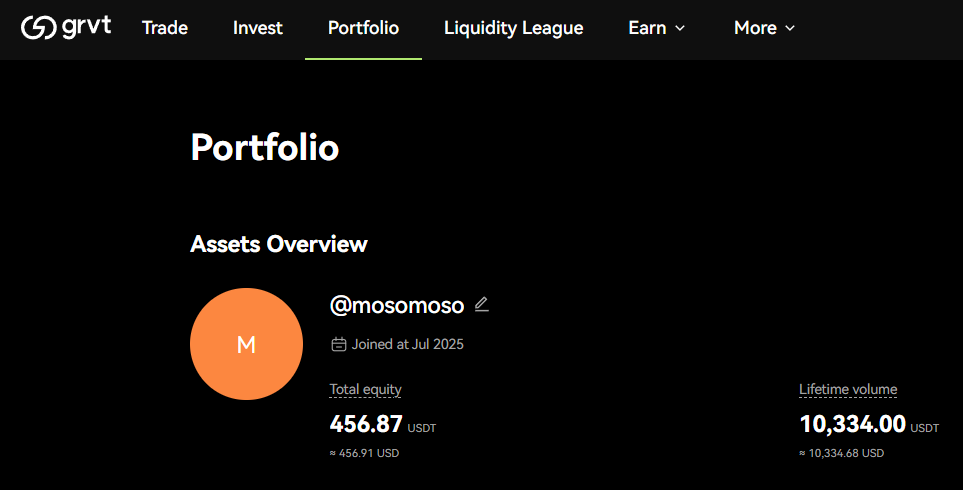Viewport: 963px width, 490px height.
Task: Expand the Earn dropdown chevron
Action: pos(679,28)
